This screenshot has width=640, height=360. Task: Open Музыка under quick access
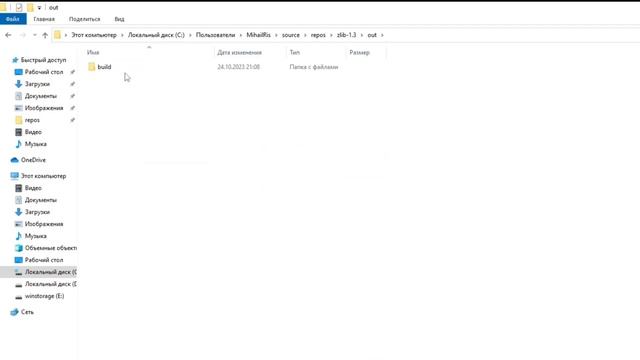pyautogui.click(x=36, y=144)
